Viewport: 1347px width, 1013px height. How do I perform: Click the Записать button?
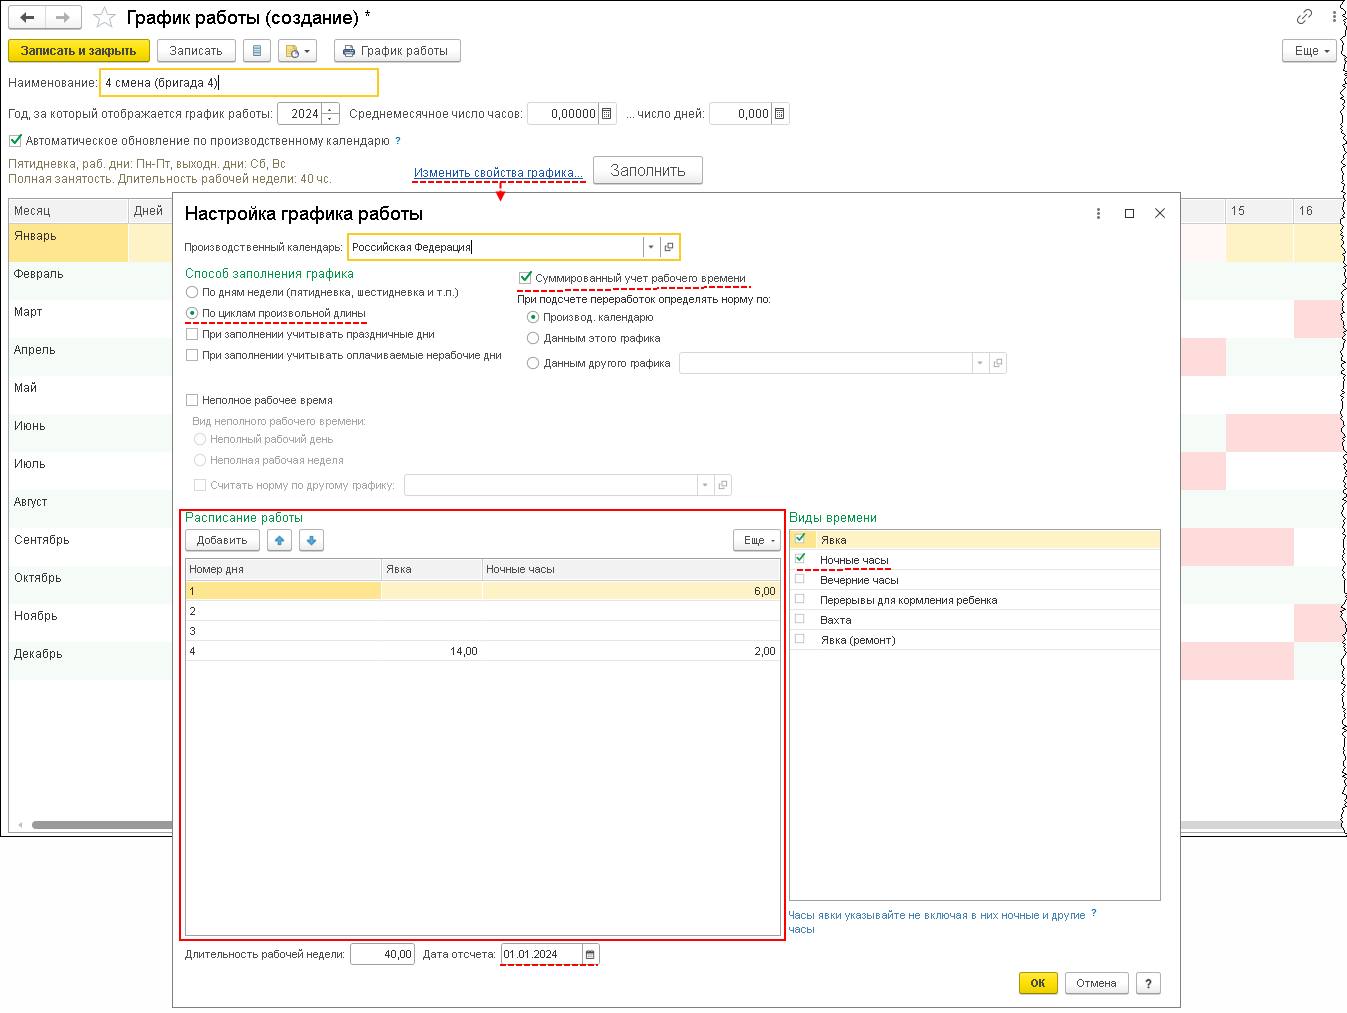196,51
